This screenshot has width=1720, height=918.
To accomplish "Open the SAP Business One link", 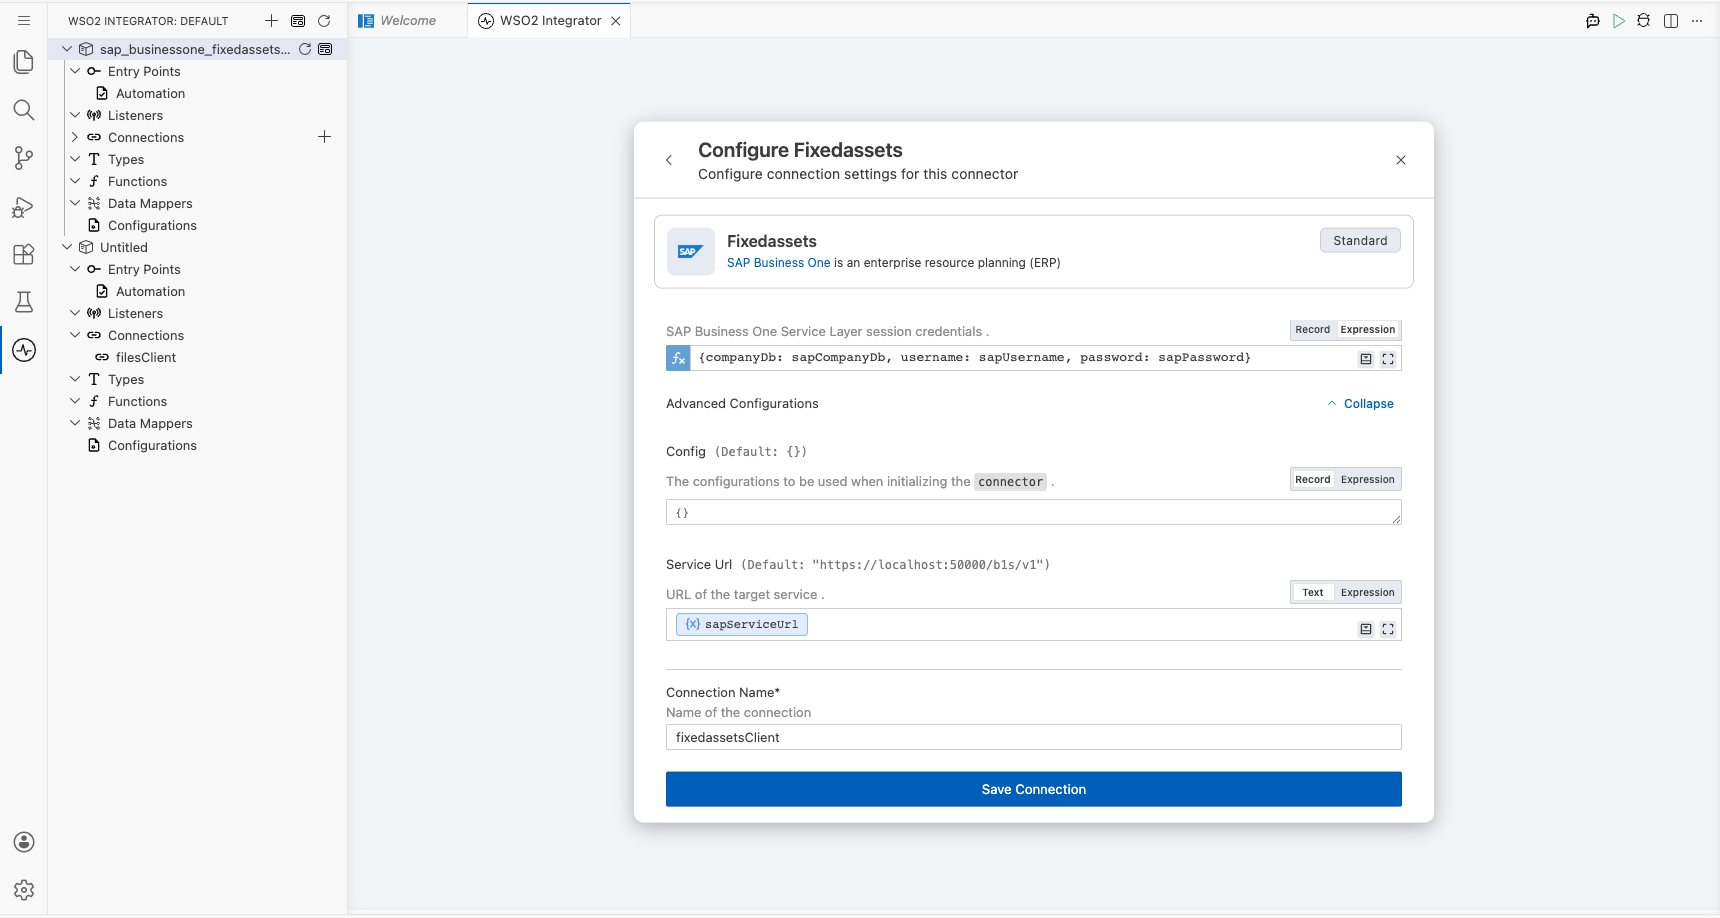I will pyautogui.click(x=778, y=263).
